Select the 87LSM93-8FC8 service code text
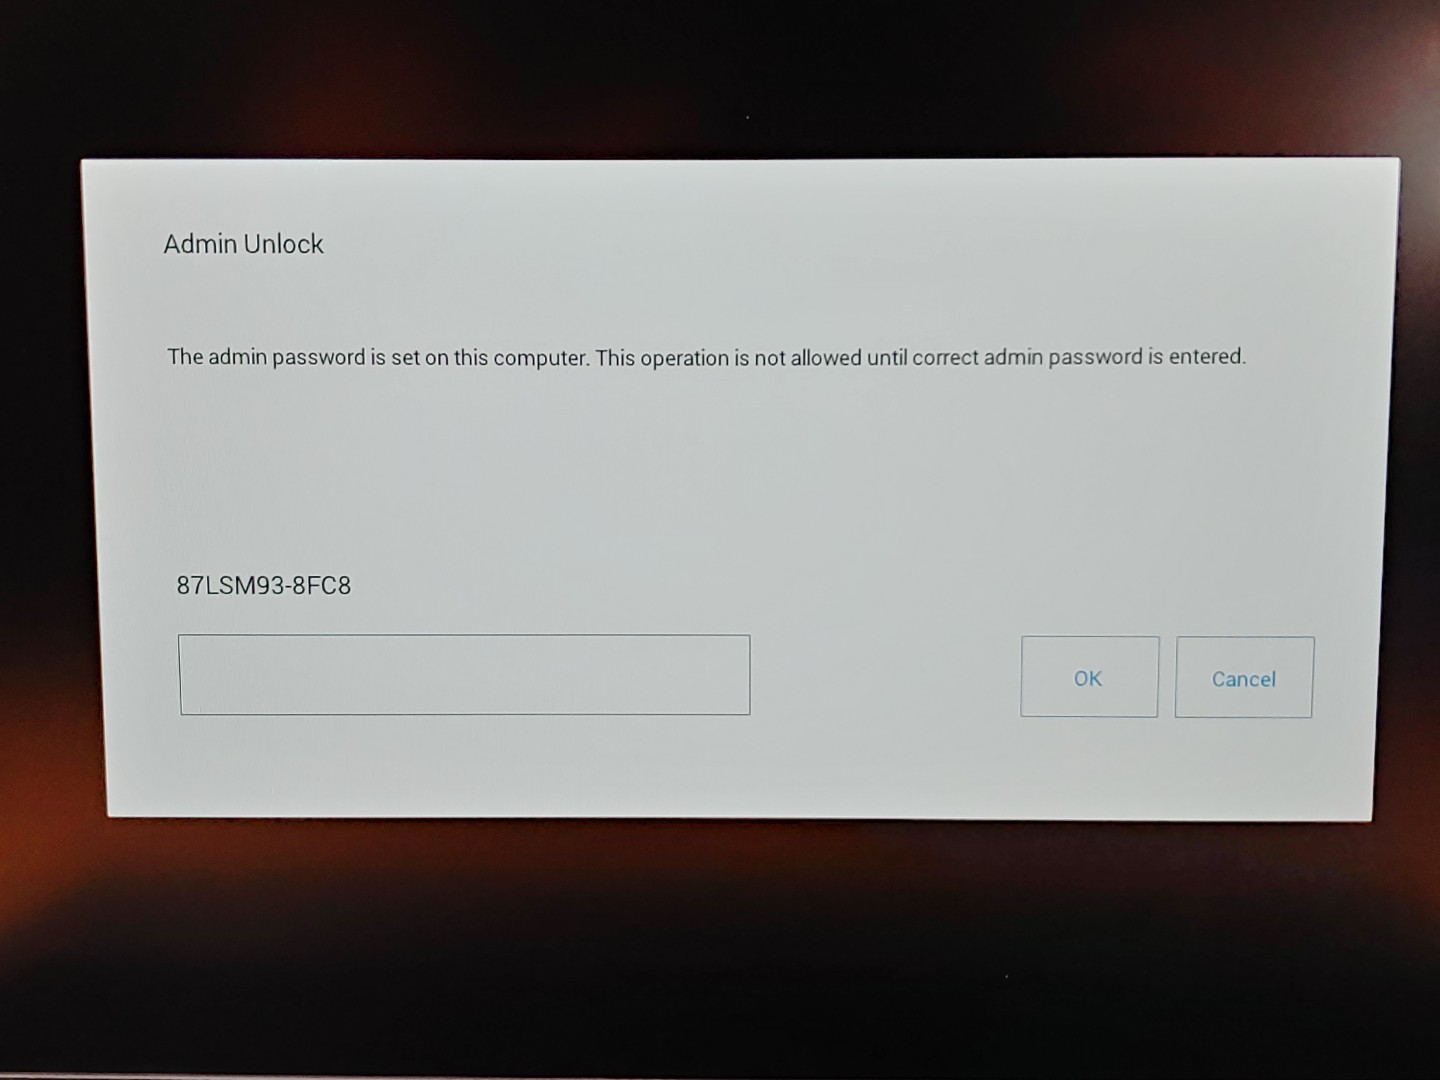 coord(264,585)
